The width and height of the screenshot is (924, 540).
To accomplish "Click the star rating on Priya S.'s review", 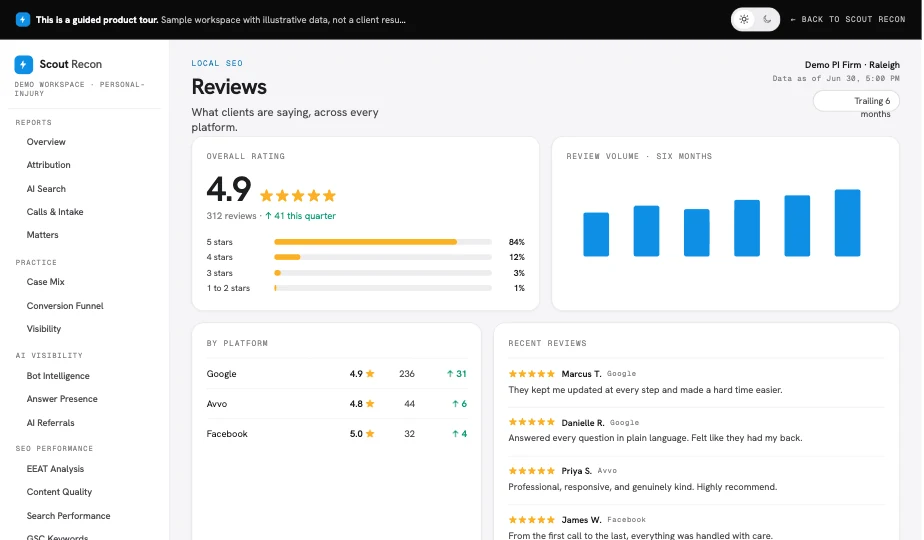I will click(x=532, y=470).
